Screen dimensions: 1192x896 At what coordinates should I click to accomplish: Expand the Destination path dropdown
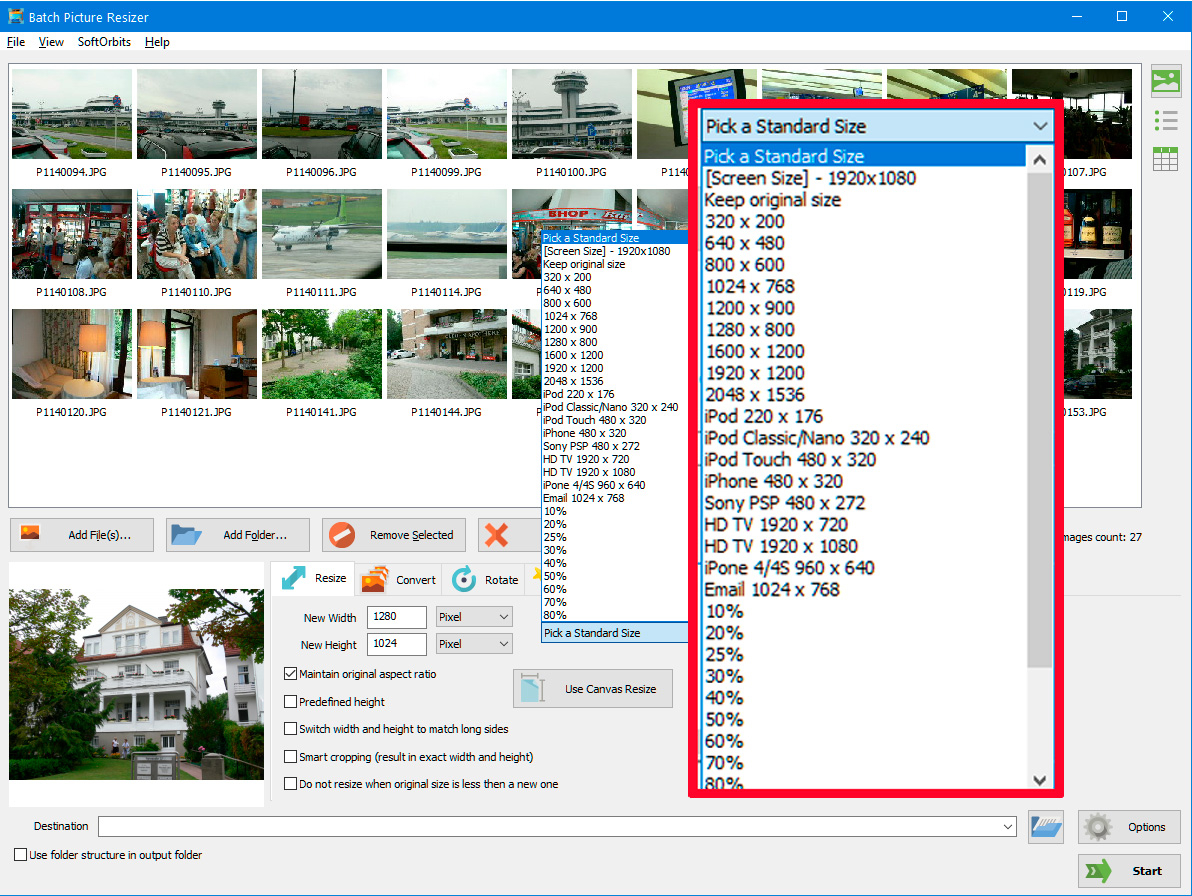(x=1008, y=826)
